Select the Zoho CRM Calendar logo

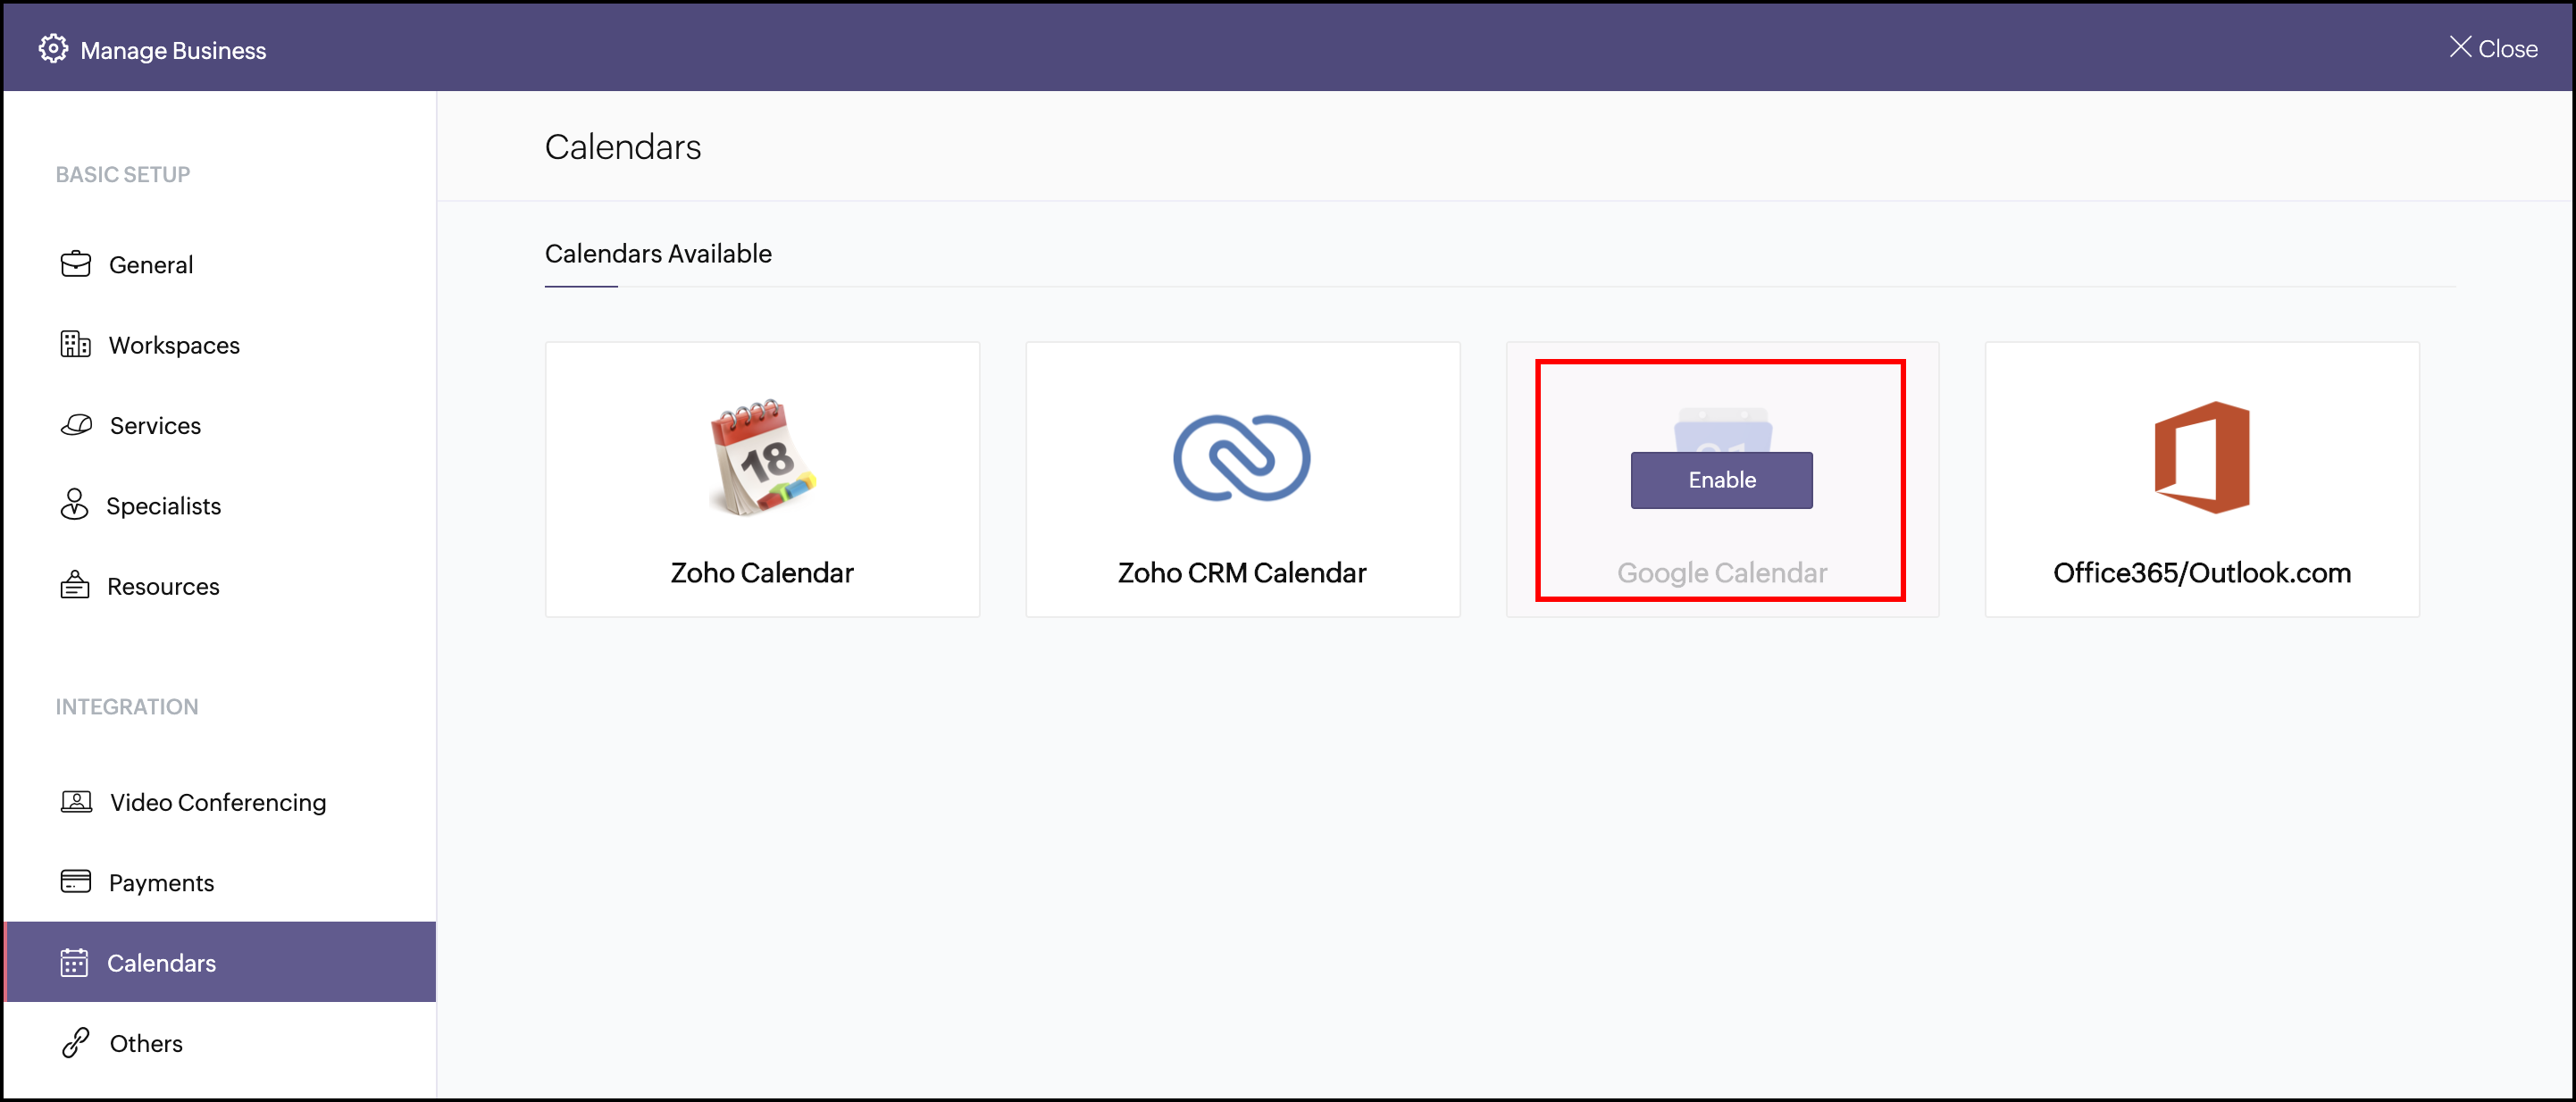tap(1241, 458)
